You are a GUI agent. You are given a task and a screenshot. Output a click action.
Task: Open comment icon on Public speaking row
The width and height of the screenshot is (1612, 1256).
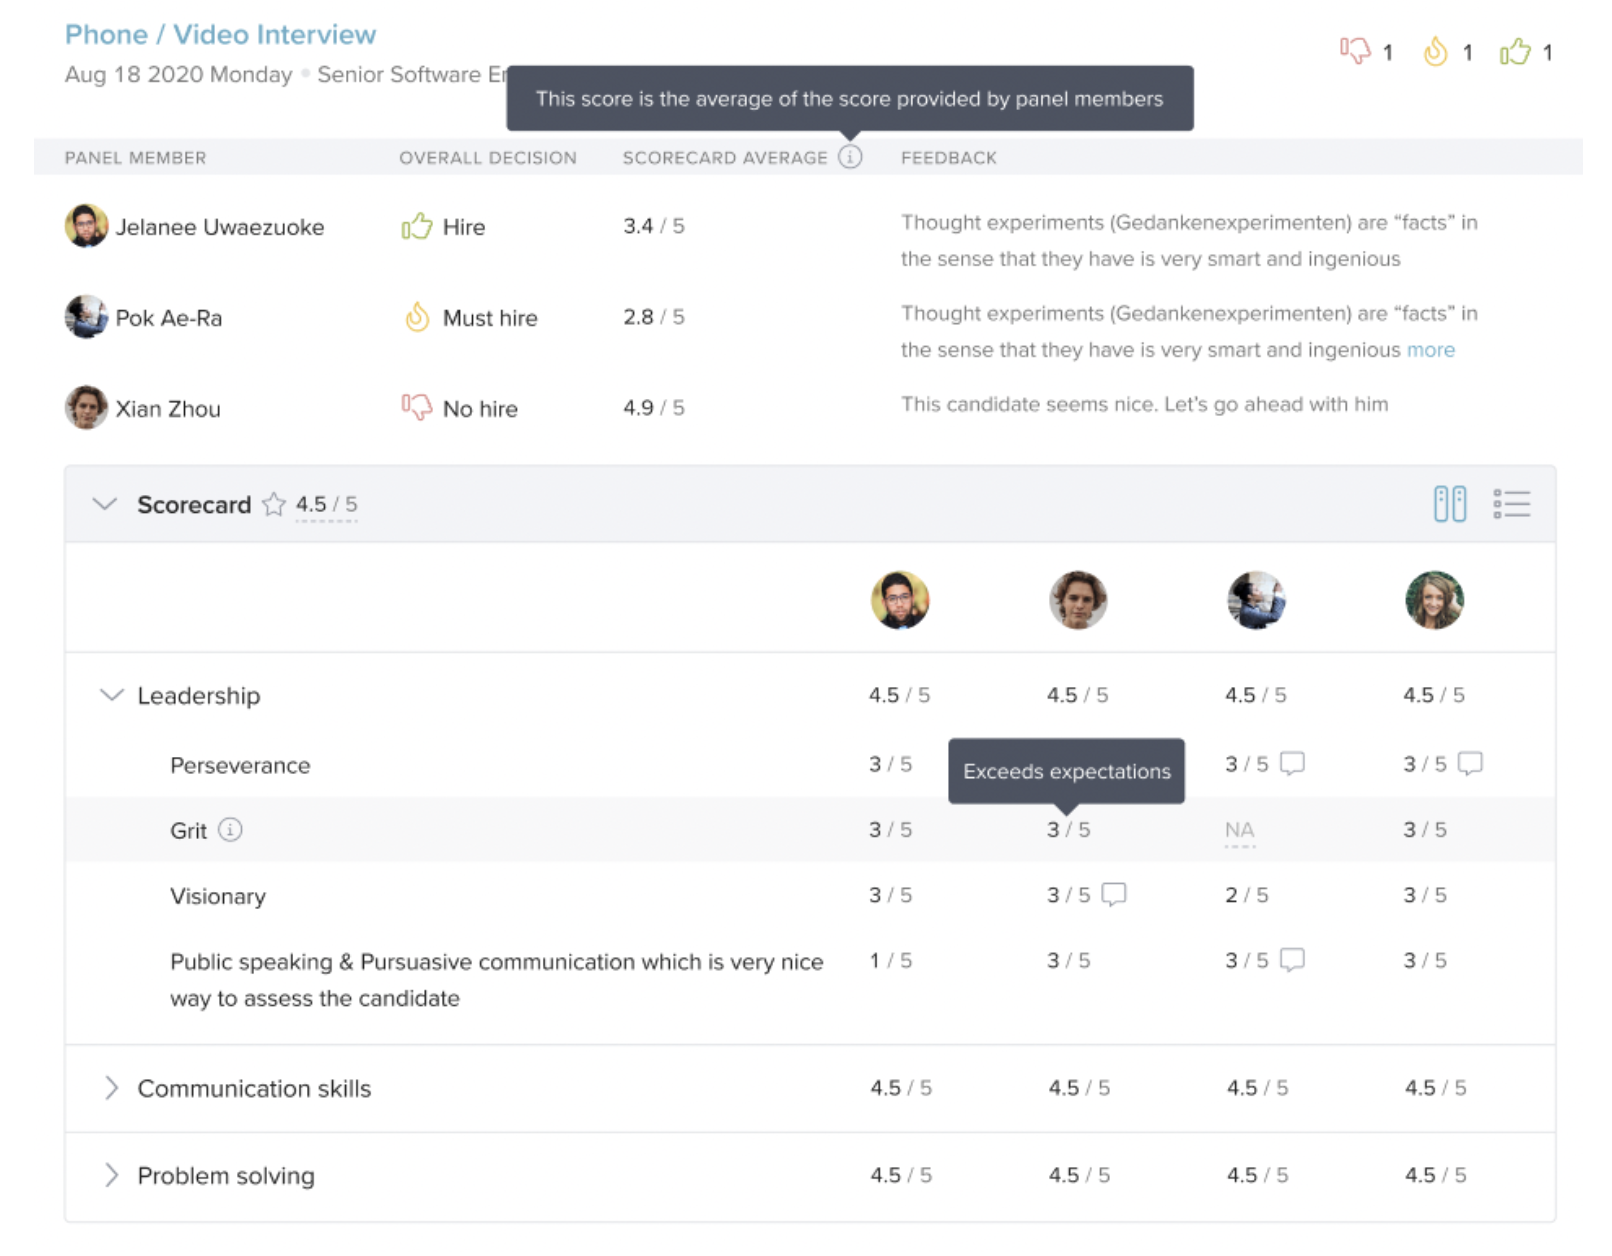click(x=1292, y=960)
